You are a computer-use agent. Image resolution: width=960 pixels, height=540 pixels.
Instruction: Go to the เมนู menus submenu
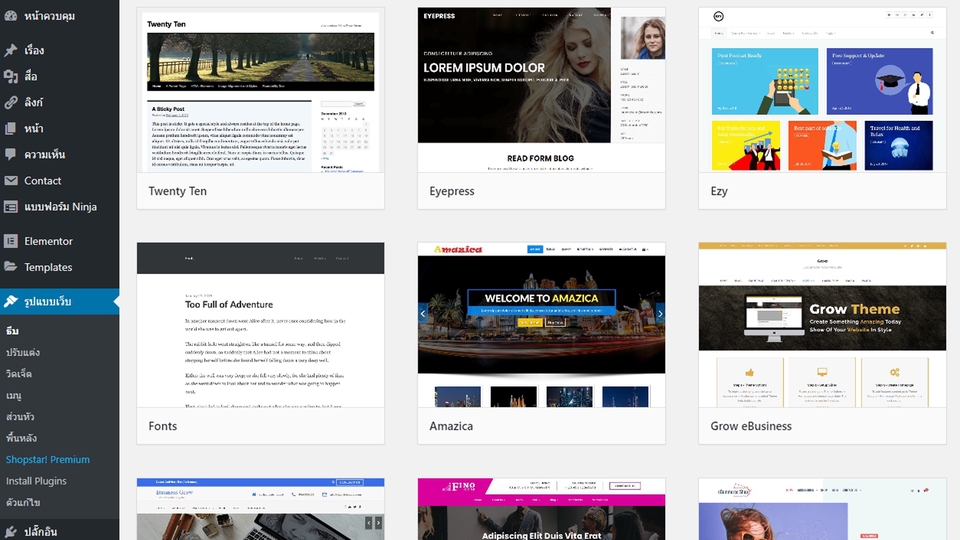13,395
